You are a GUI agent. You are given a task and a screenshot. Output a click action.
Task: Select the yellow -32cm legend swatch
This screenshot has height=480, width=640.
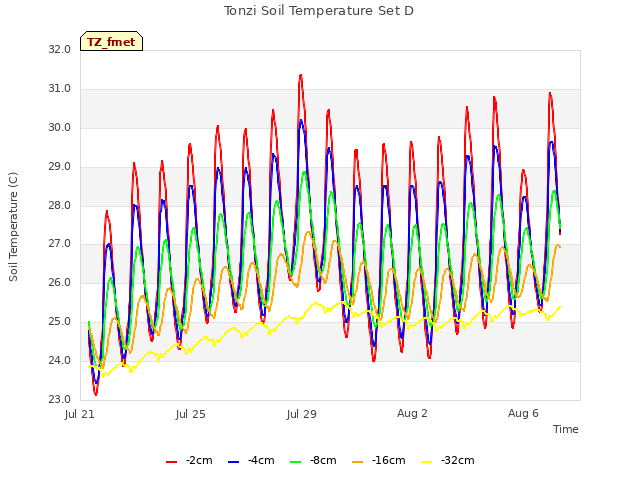pos(427,462)
